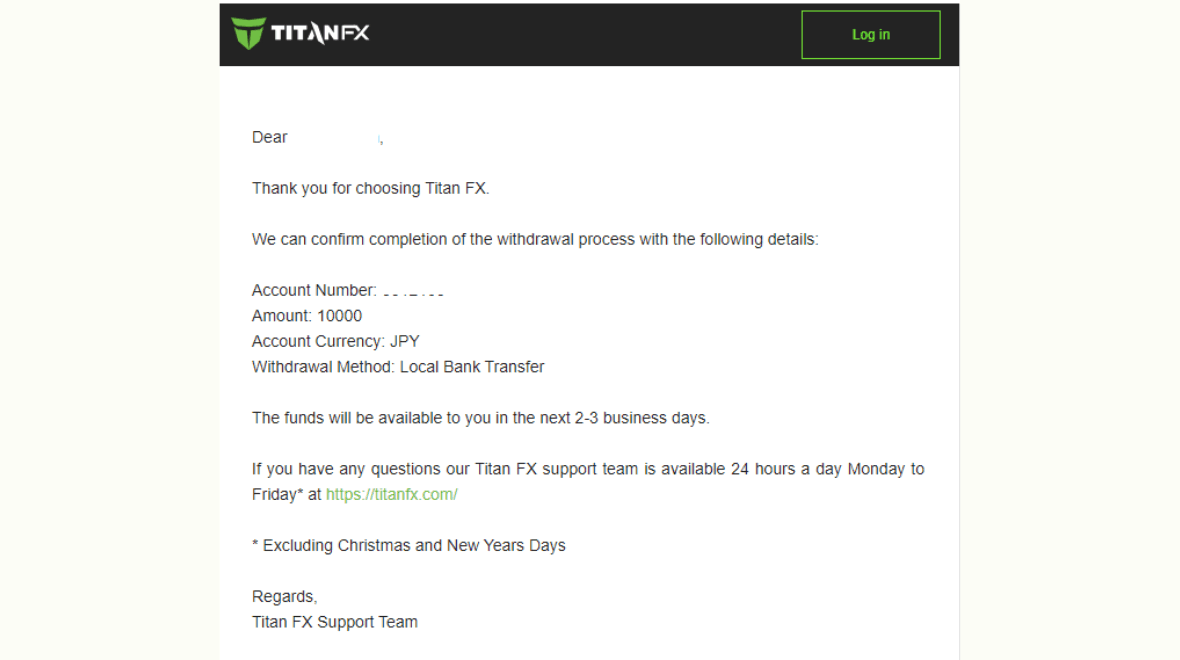Click the amount value 10000

pyautogui.click(x=339, y=316)
